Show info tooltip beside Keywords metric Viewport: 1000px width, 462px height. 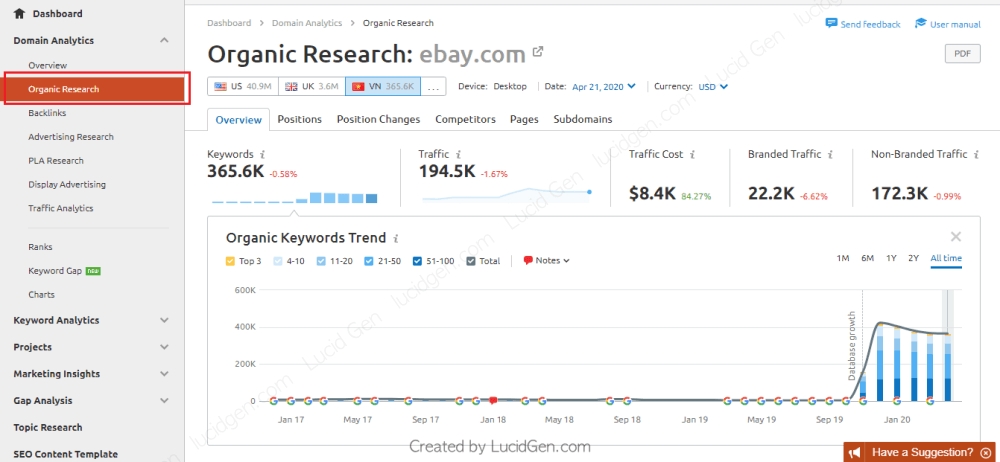tap(263, 154)
